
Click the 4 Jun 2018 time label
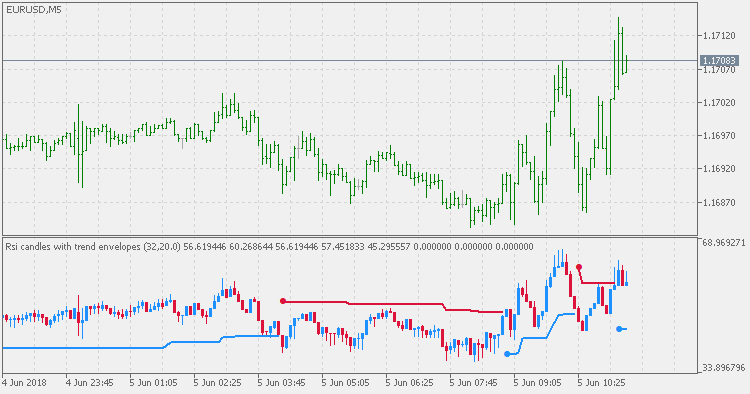24,383
